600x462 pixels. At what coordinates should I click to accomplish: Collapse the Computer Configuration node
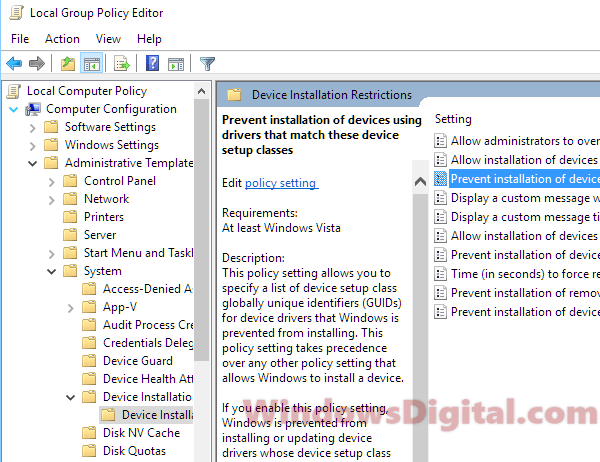pyautogui.click(x=13, y=109)
